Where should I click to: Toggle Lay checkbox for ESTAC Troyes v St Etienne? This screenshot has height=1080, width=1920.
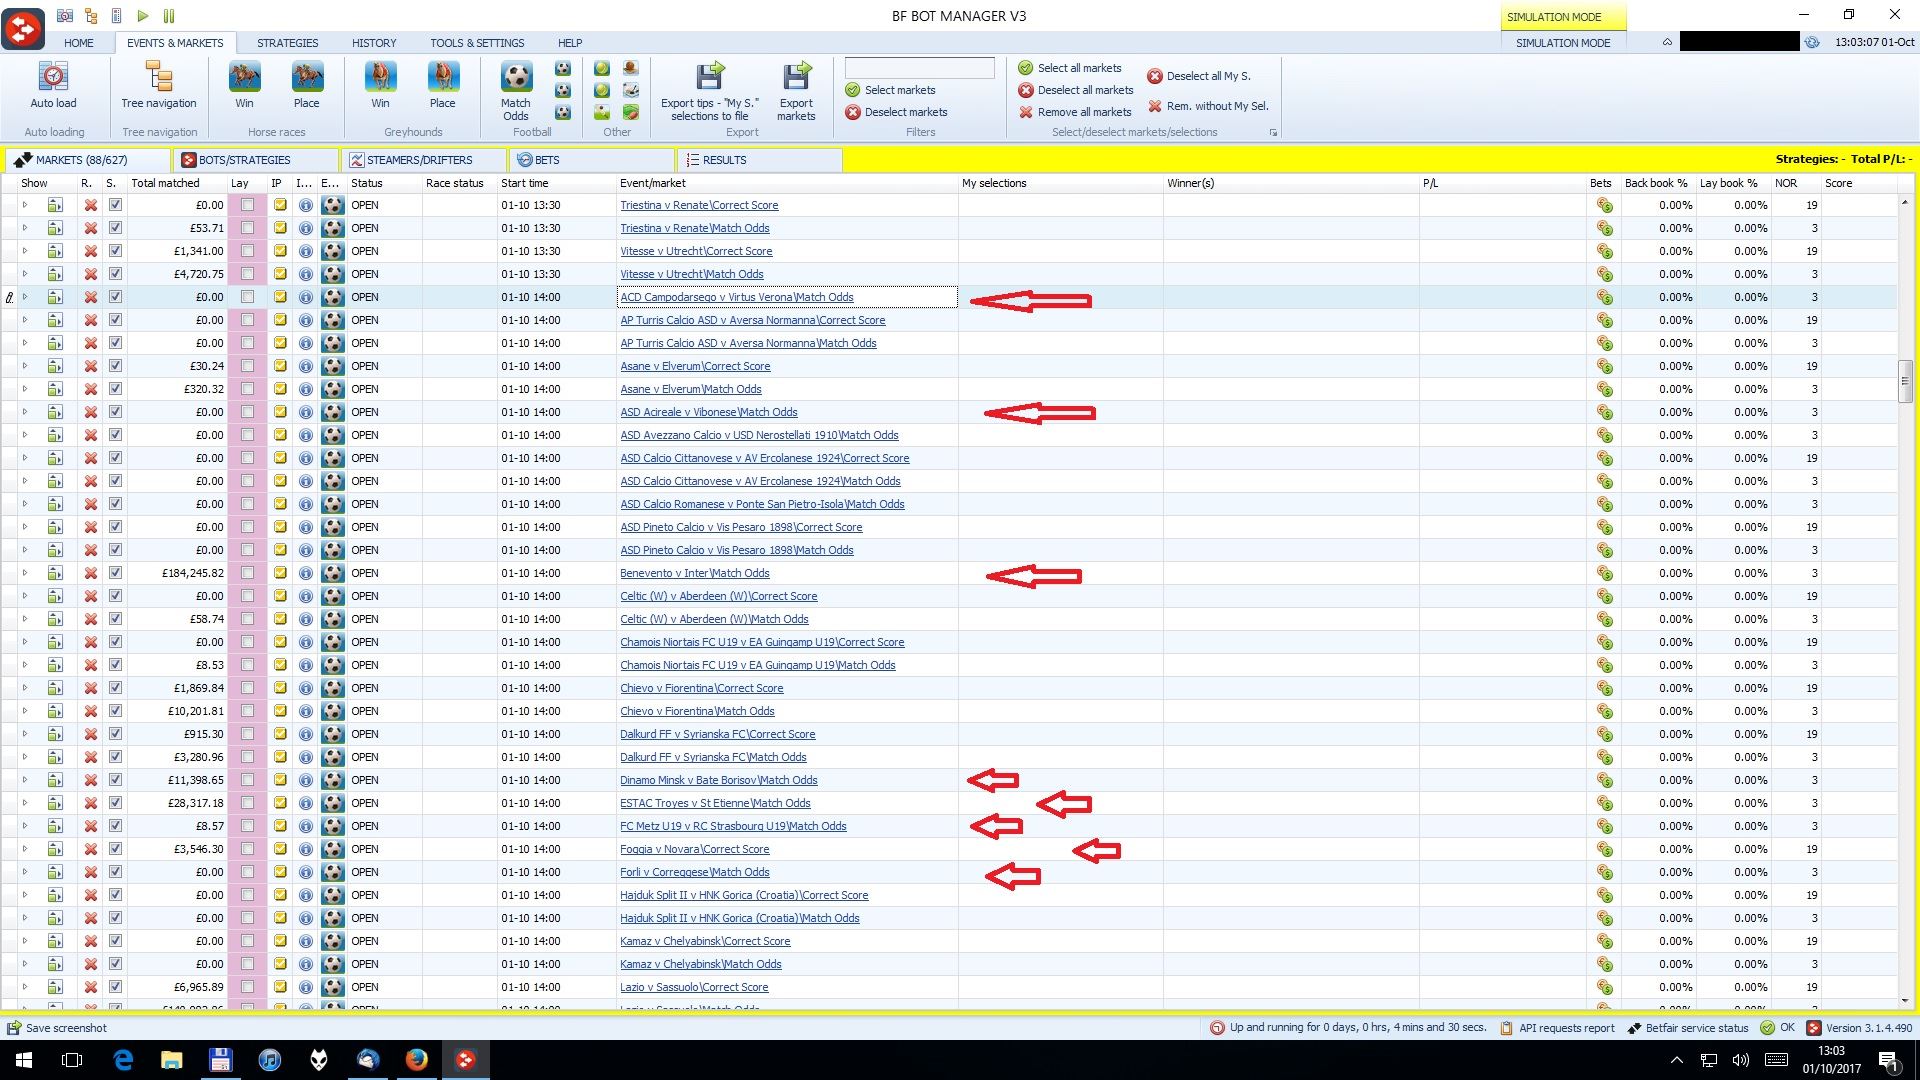[x=247, y=803]
